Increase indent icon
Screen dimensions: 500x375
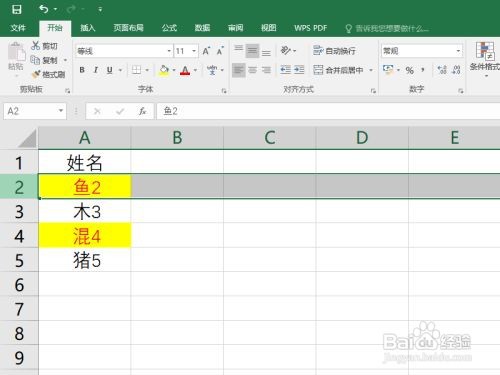299,70
